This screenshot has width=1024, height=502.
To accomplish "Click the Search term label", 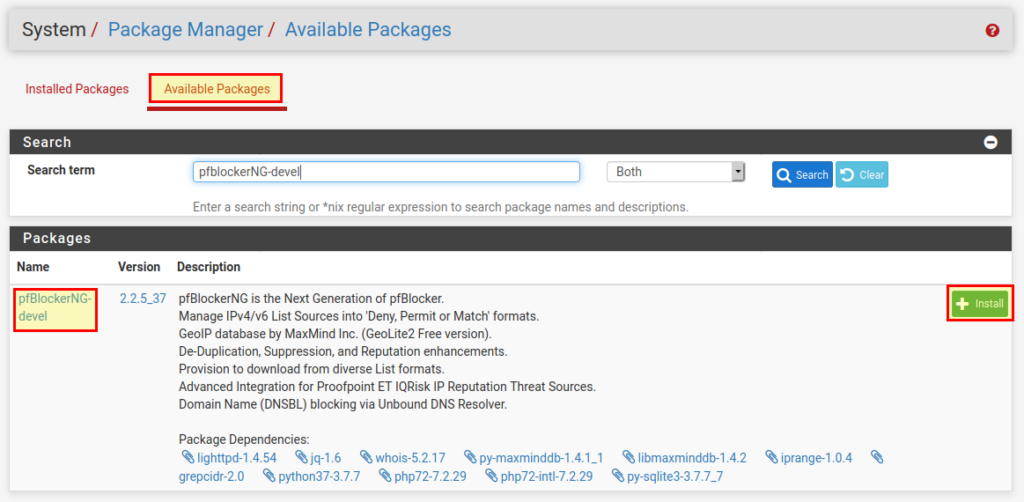I will [x=61, y=170].
